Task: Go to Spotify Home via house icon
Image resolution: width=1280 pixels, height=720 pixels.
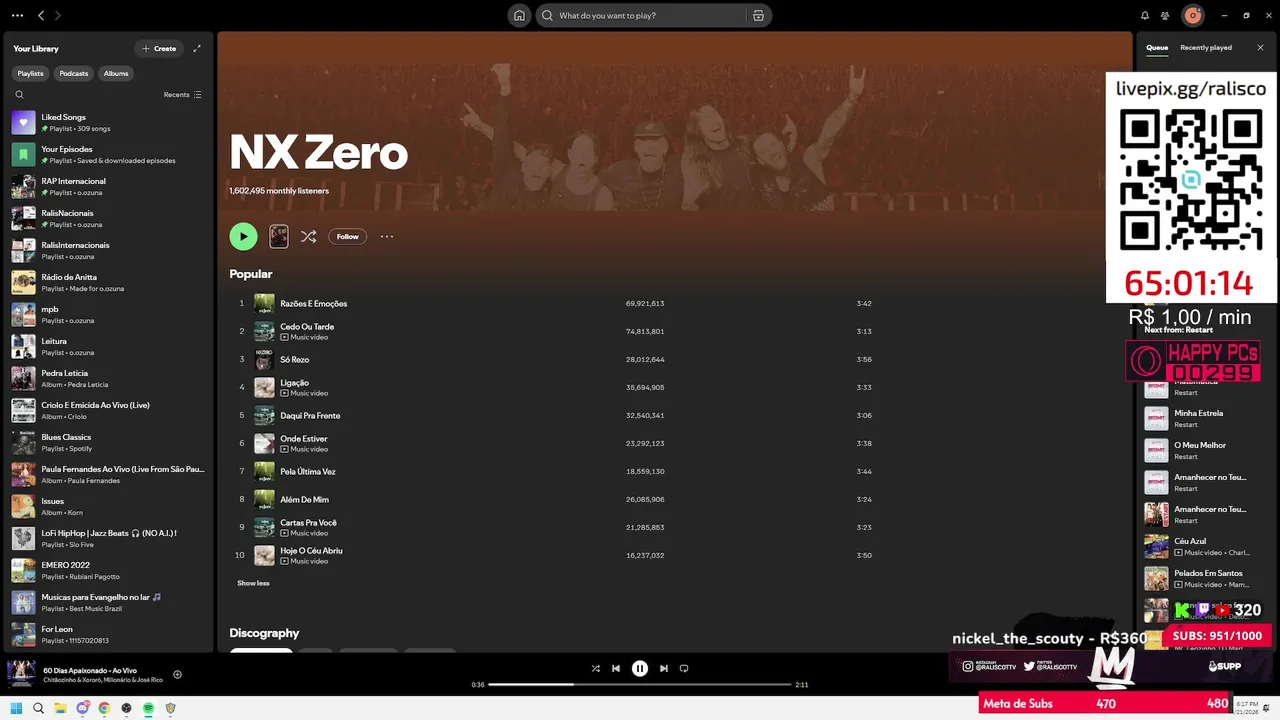Action: (x=519, y=15)
